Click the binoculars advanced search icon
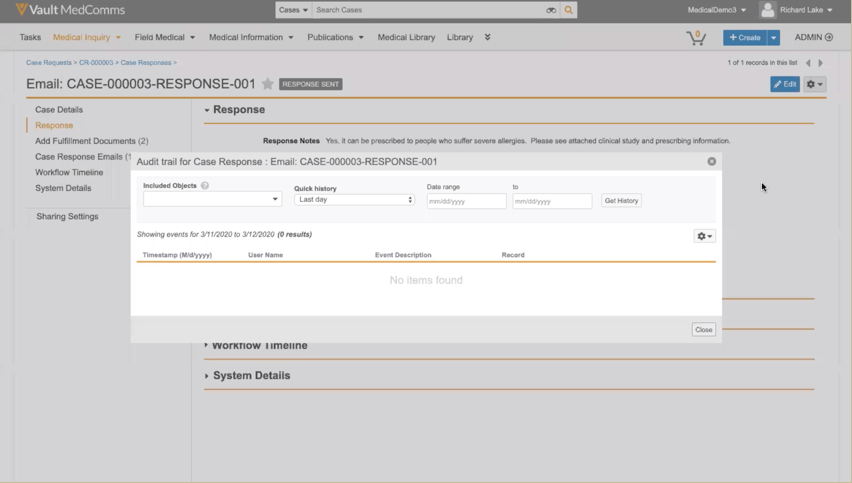 pos(550,10)
